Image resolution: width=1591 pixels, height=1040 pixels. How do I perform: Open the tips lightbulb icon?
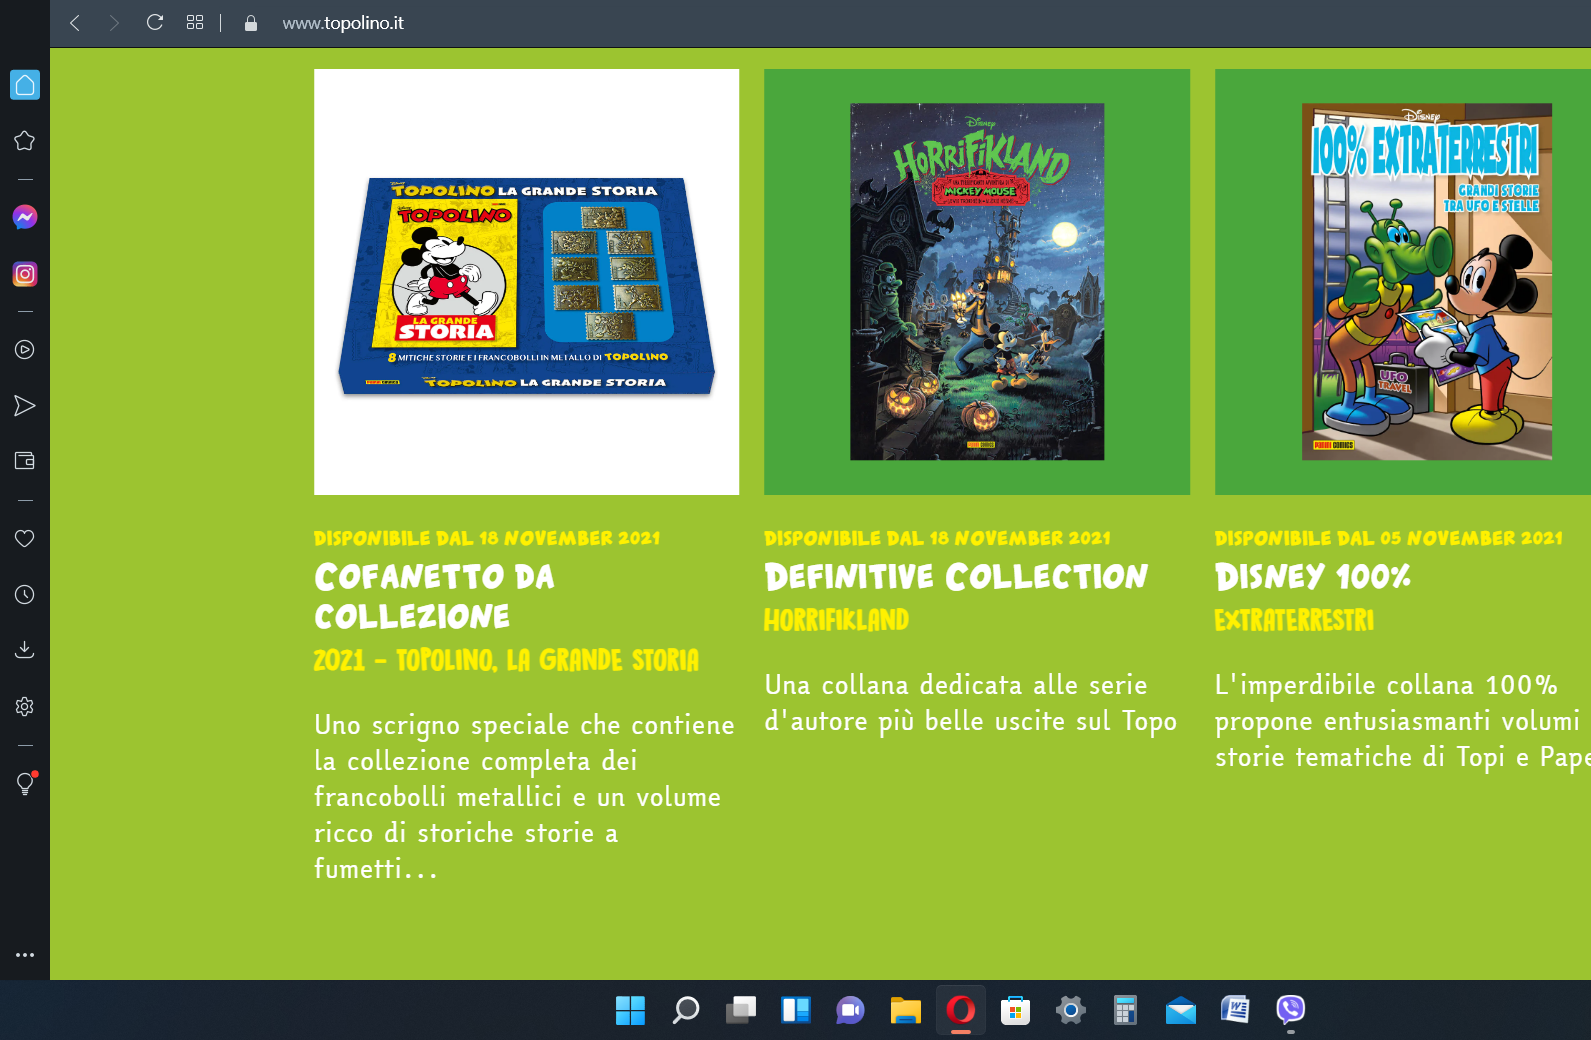pos(26,783)
